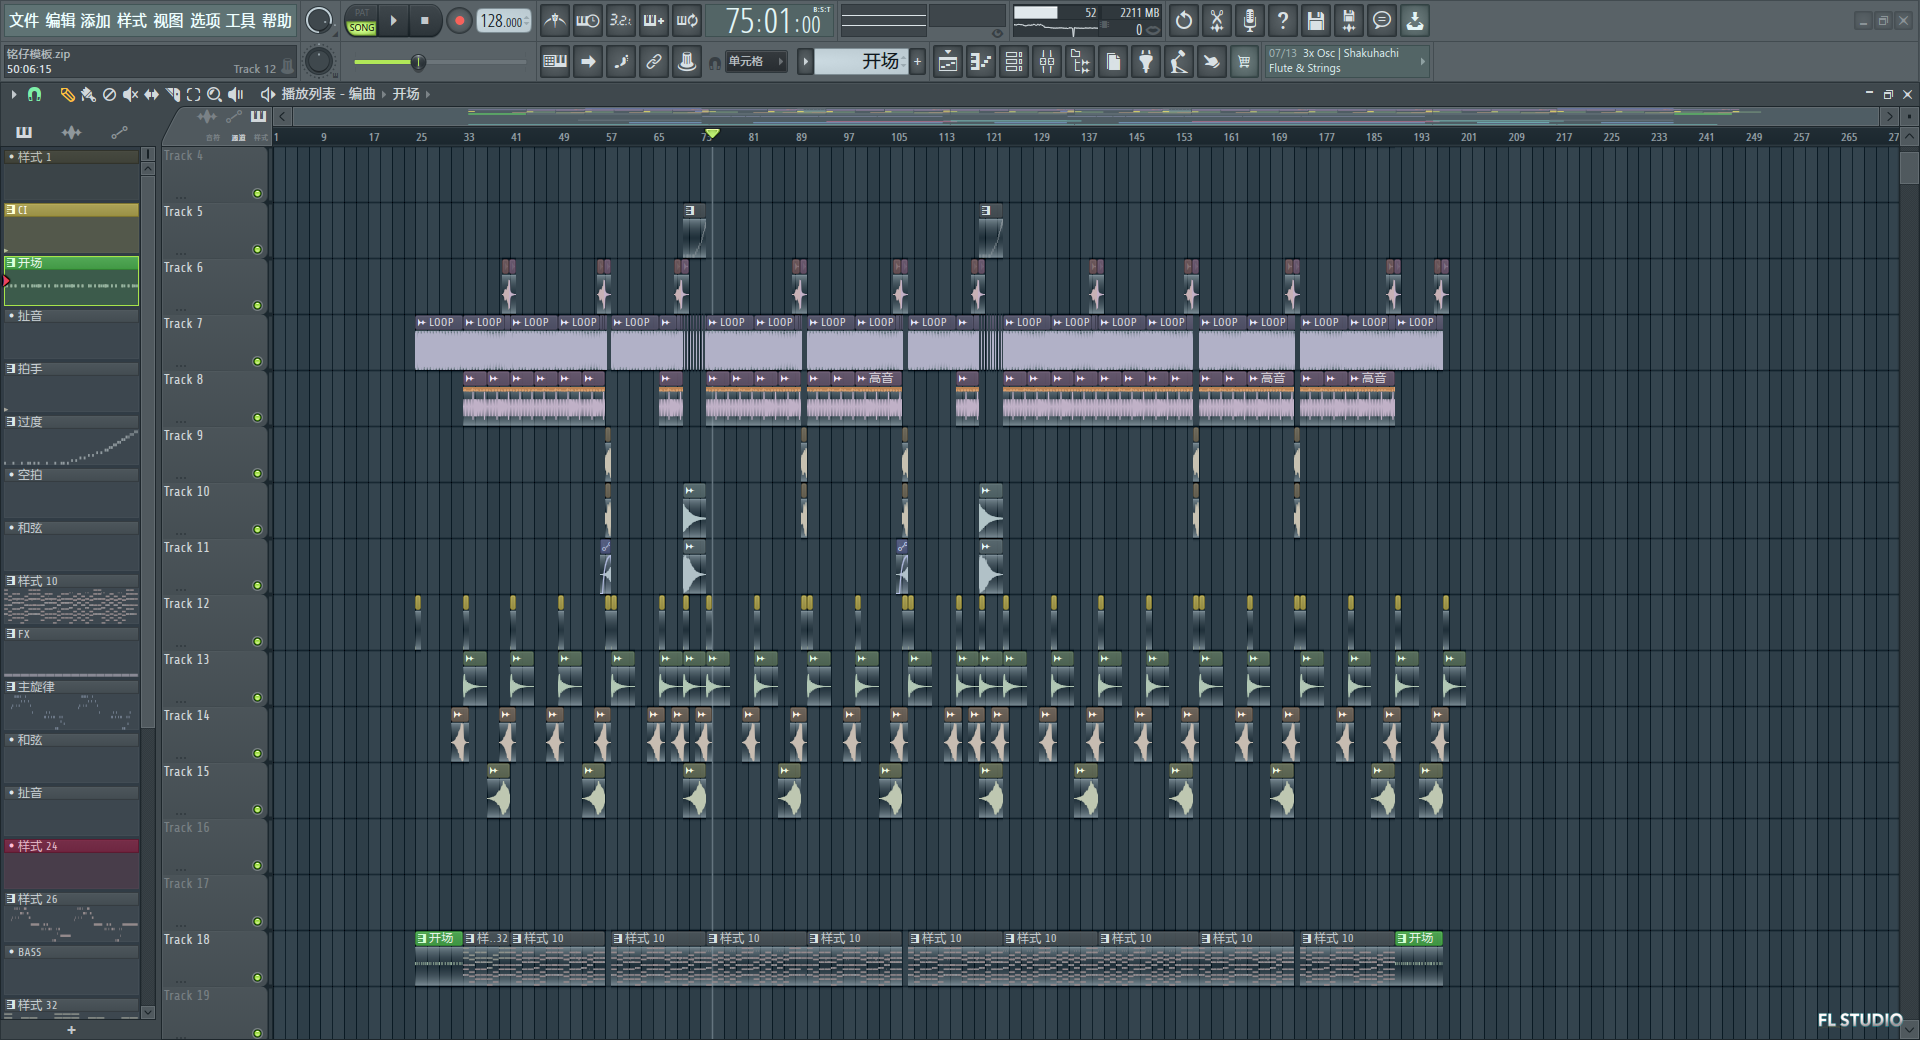Image resolution: width=1920 pixels, height=1040 pixels.
Task: Click the one-click audio recording microphone
Action: click(1250, 20)
